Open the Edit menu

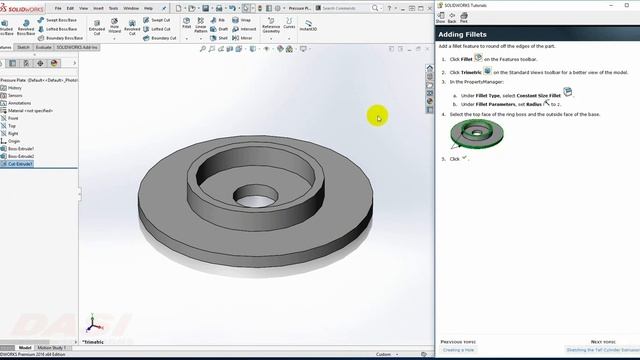tap(70, 8)
